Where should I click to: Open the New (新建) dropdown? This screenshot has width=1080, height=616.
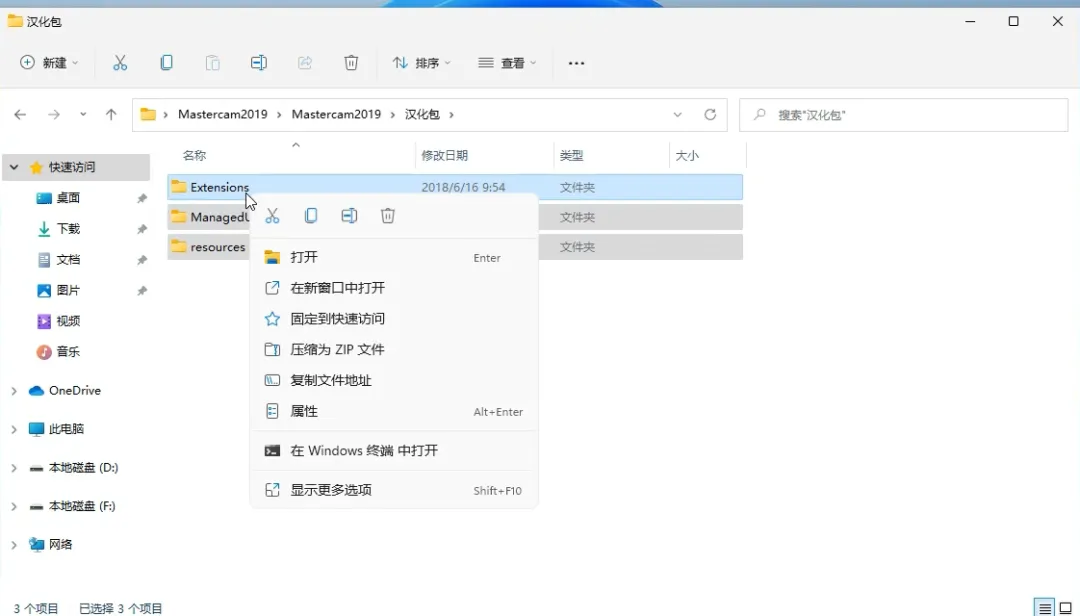click(x=49, y=63)
